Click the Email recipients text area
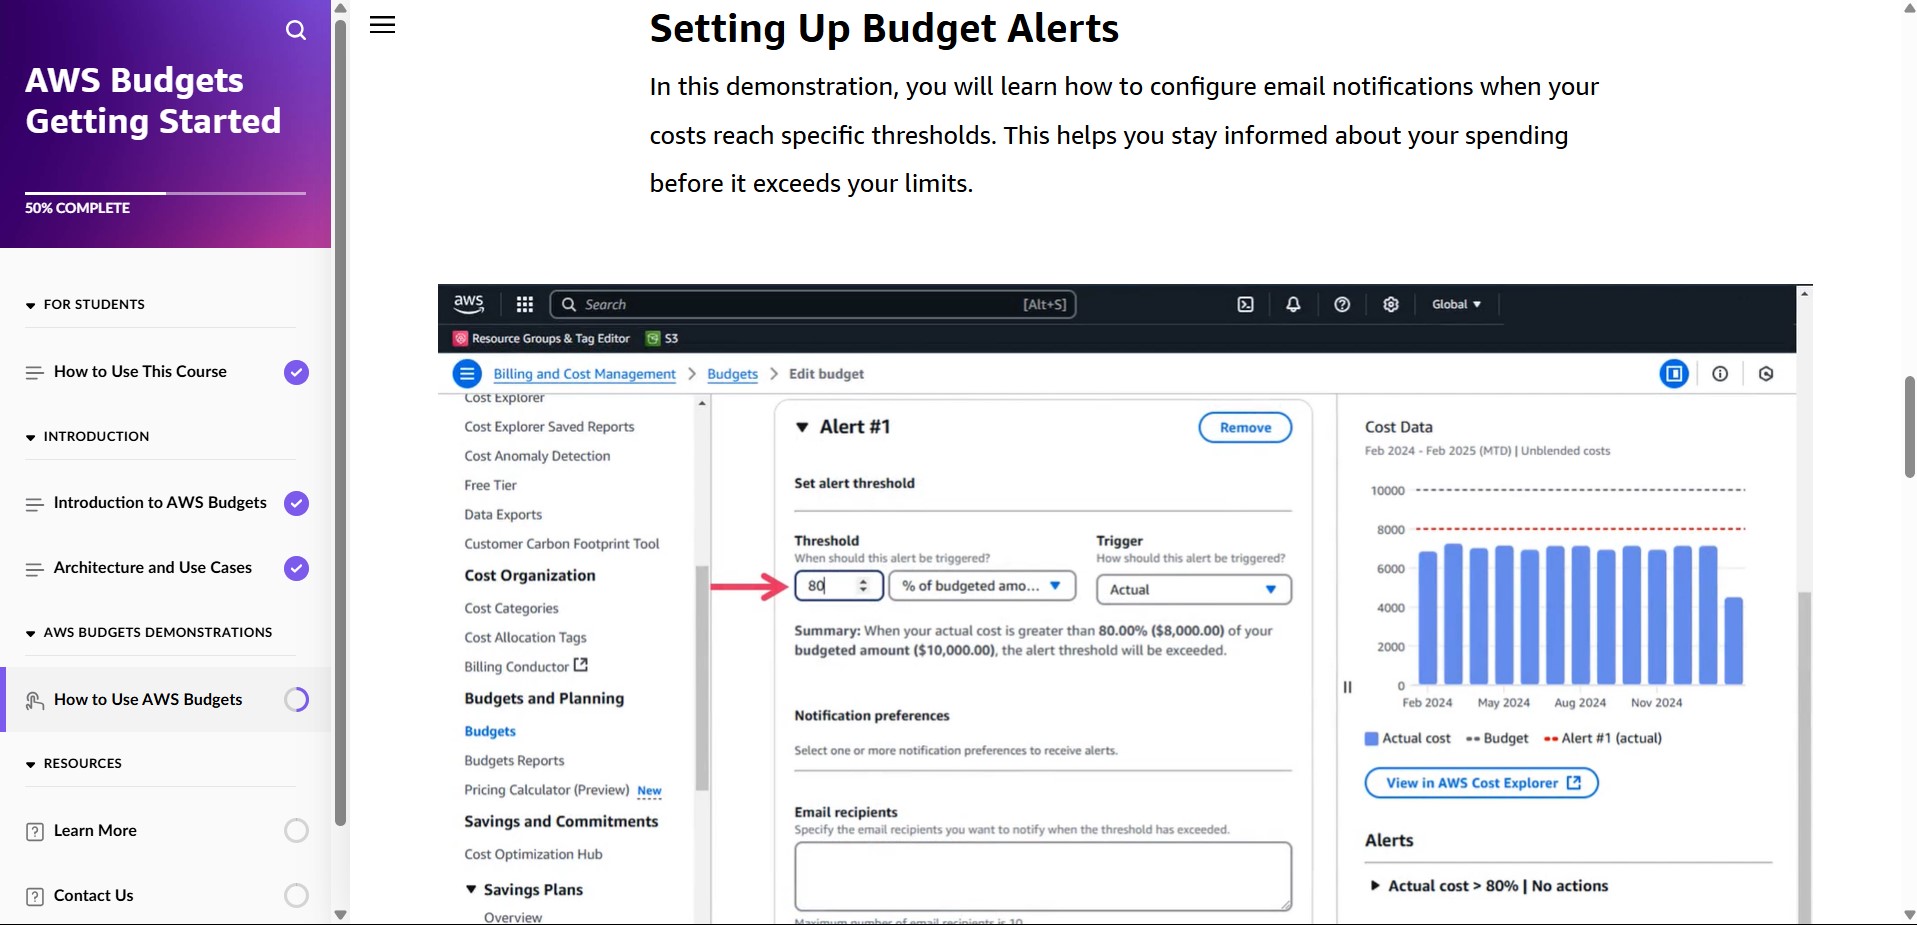This screenshot has width=1917, height=925. 1043,876
